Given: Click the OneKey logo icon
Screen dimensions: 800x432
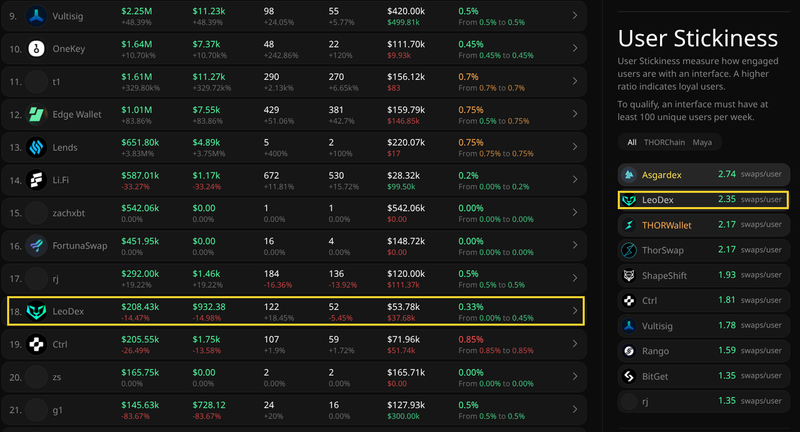Looking at the screenshot, I should pos(36,49).
